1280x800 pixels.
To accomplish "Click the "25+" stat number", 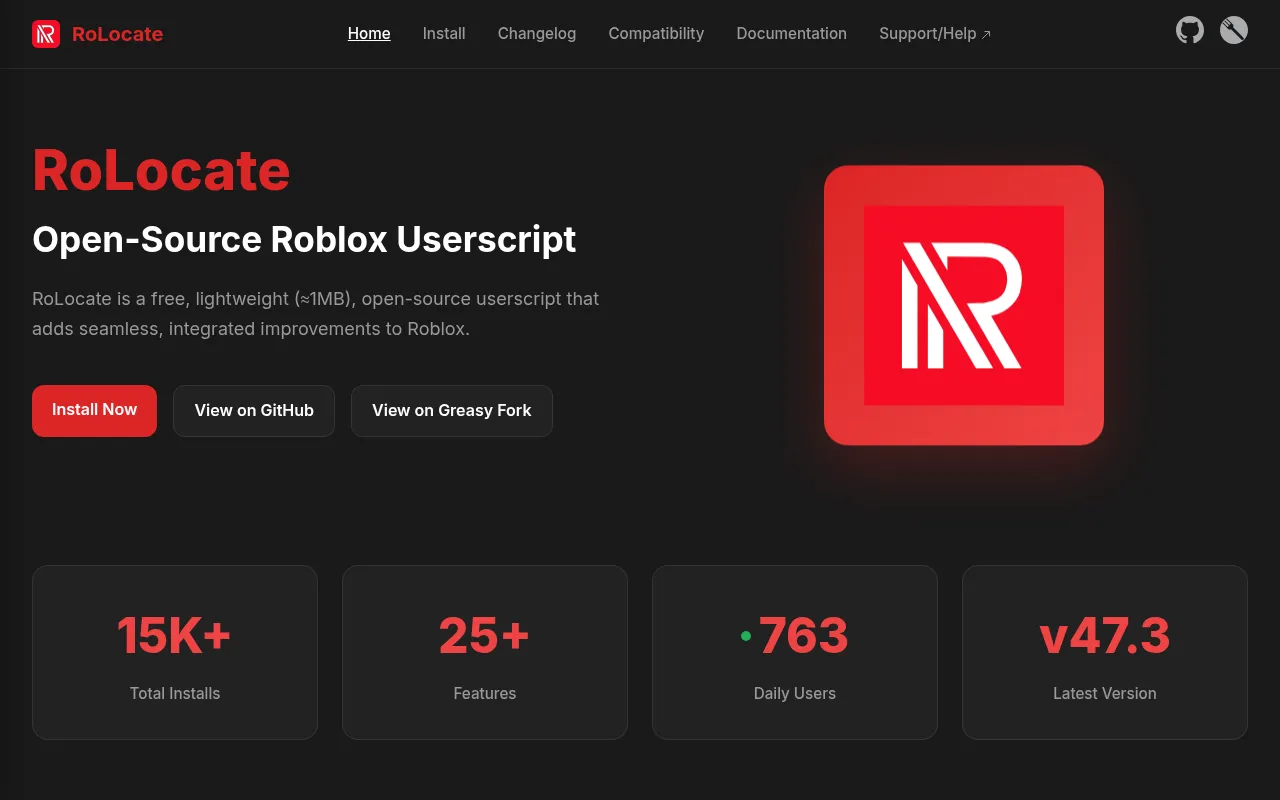I will pos(485,635).
